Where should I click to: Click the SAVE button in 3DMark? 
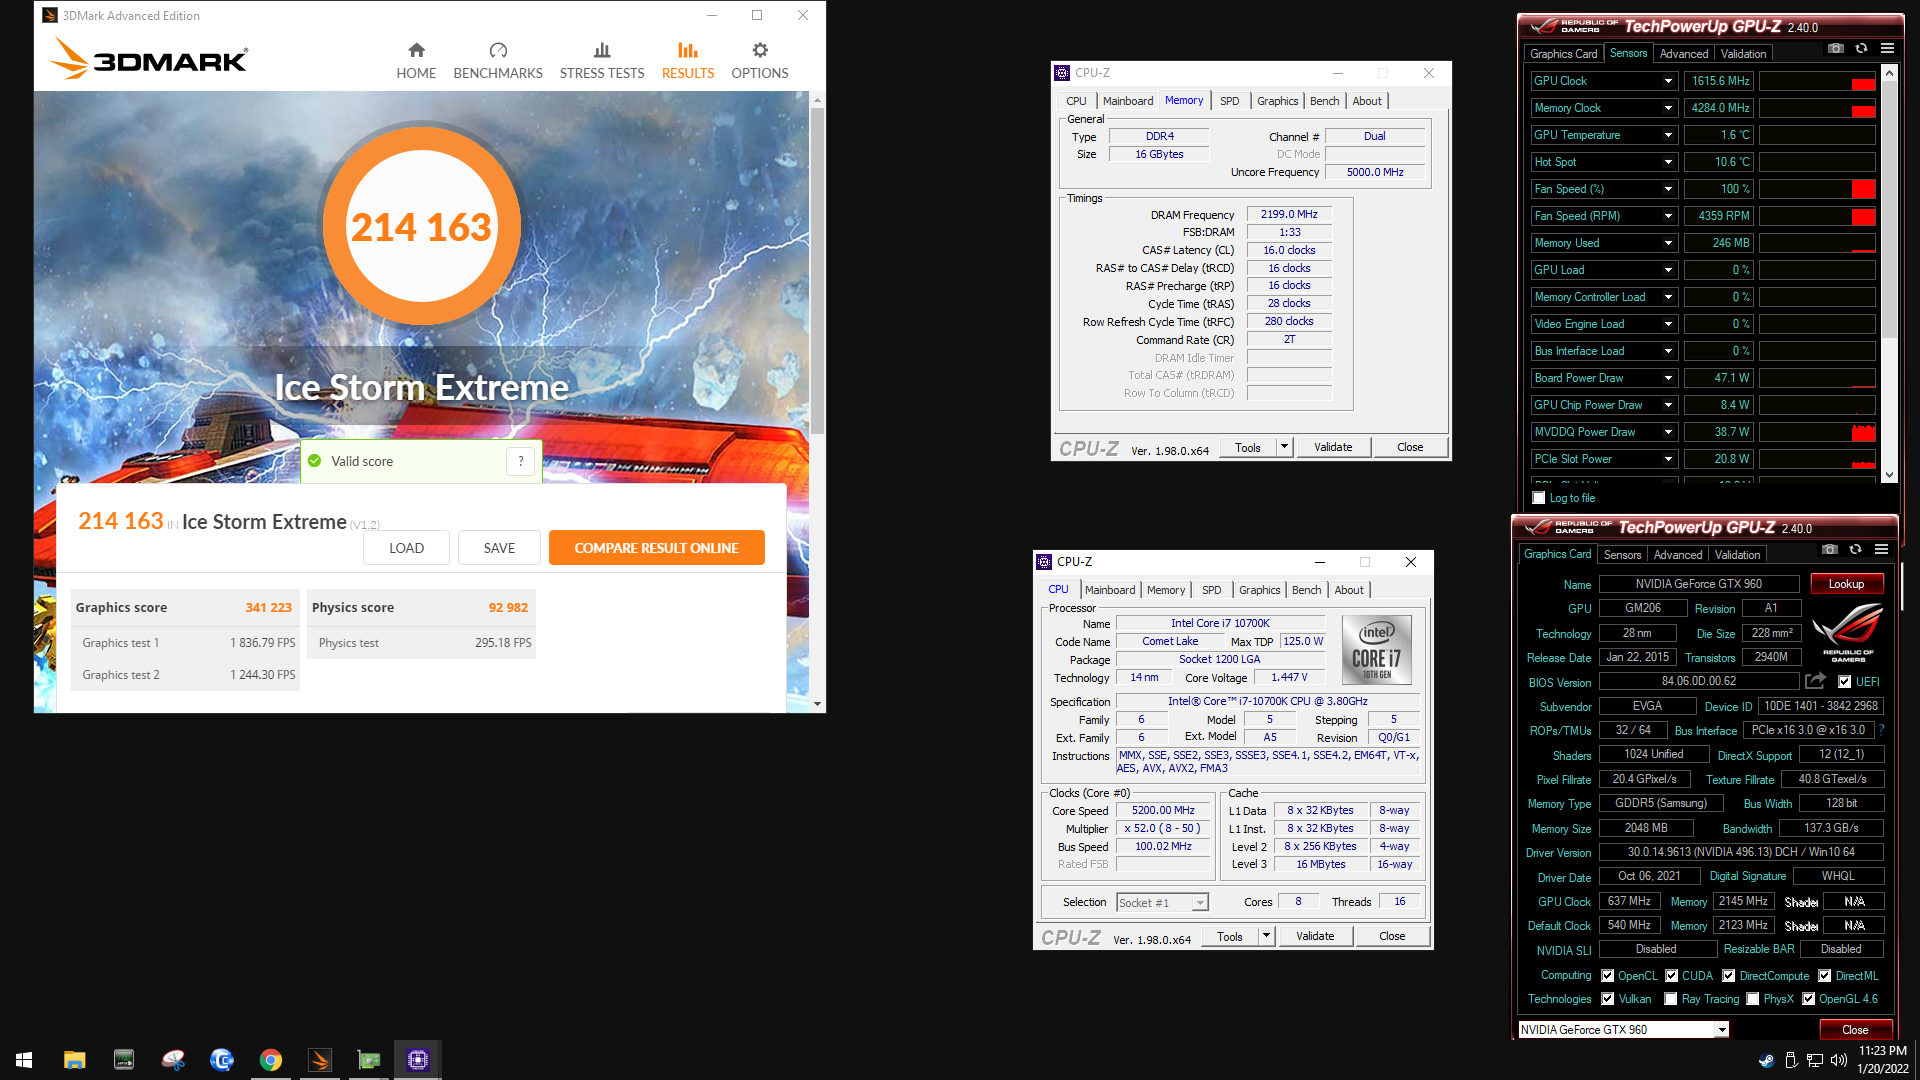point(499,548)
